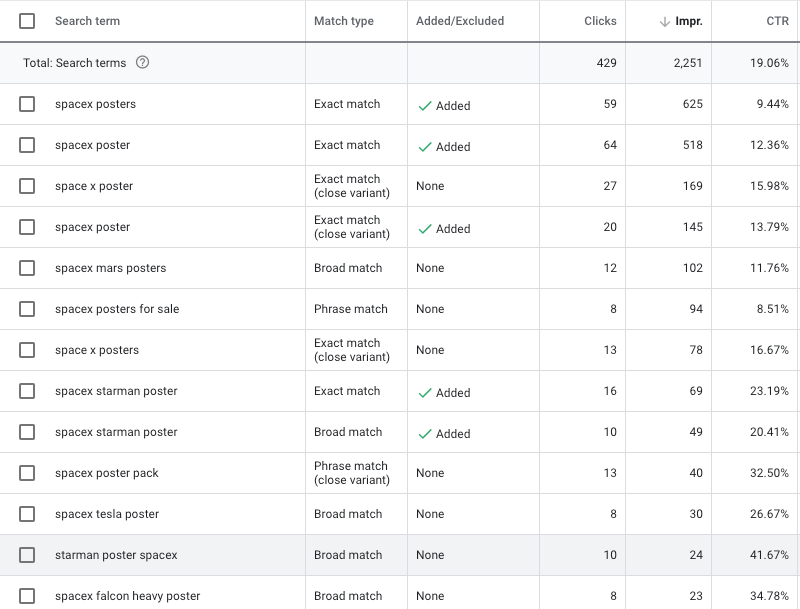Screen dimensions: 800x609
Task: Click the impressions value 102
Action: coord(692,268)
